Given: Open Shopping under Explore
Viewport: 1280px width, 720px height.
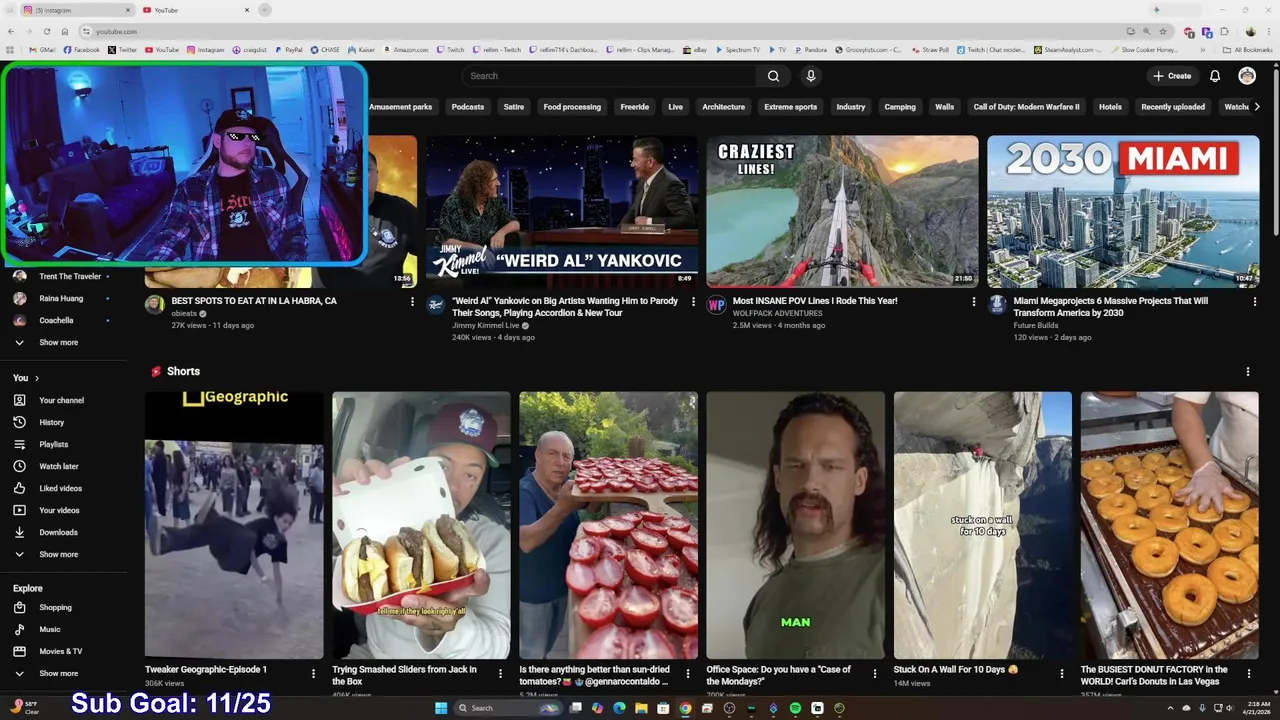Looking at the screenshot, I should [55, 607].
